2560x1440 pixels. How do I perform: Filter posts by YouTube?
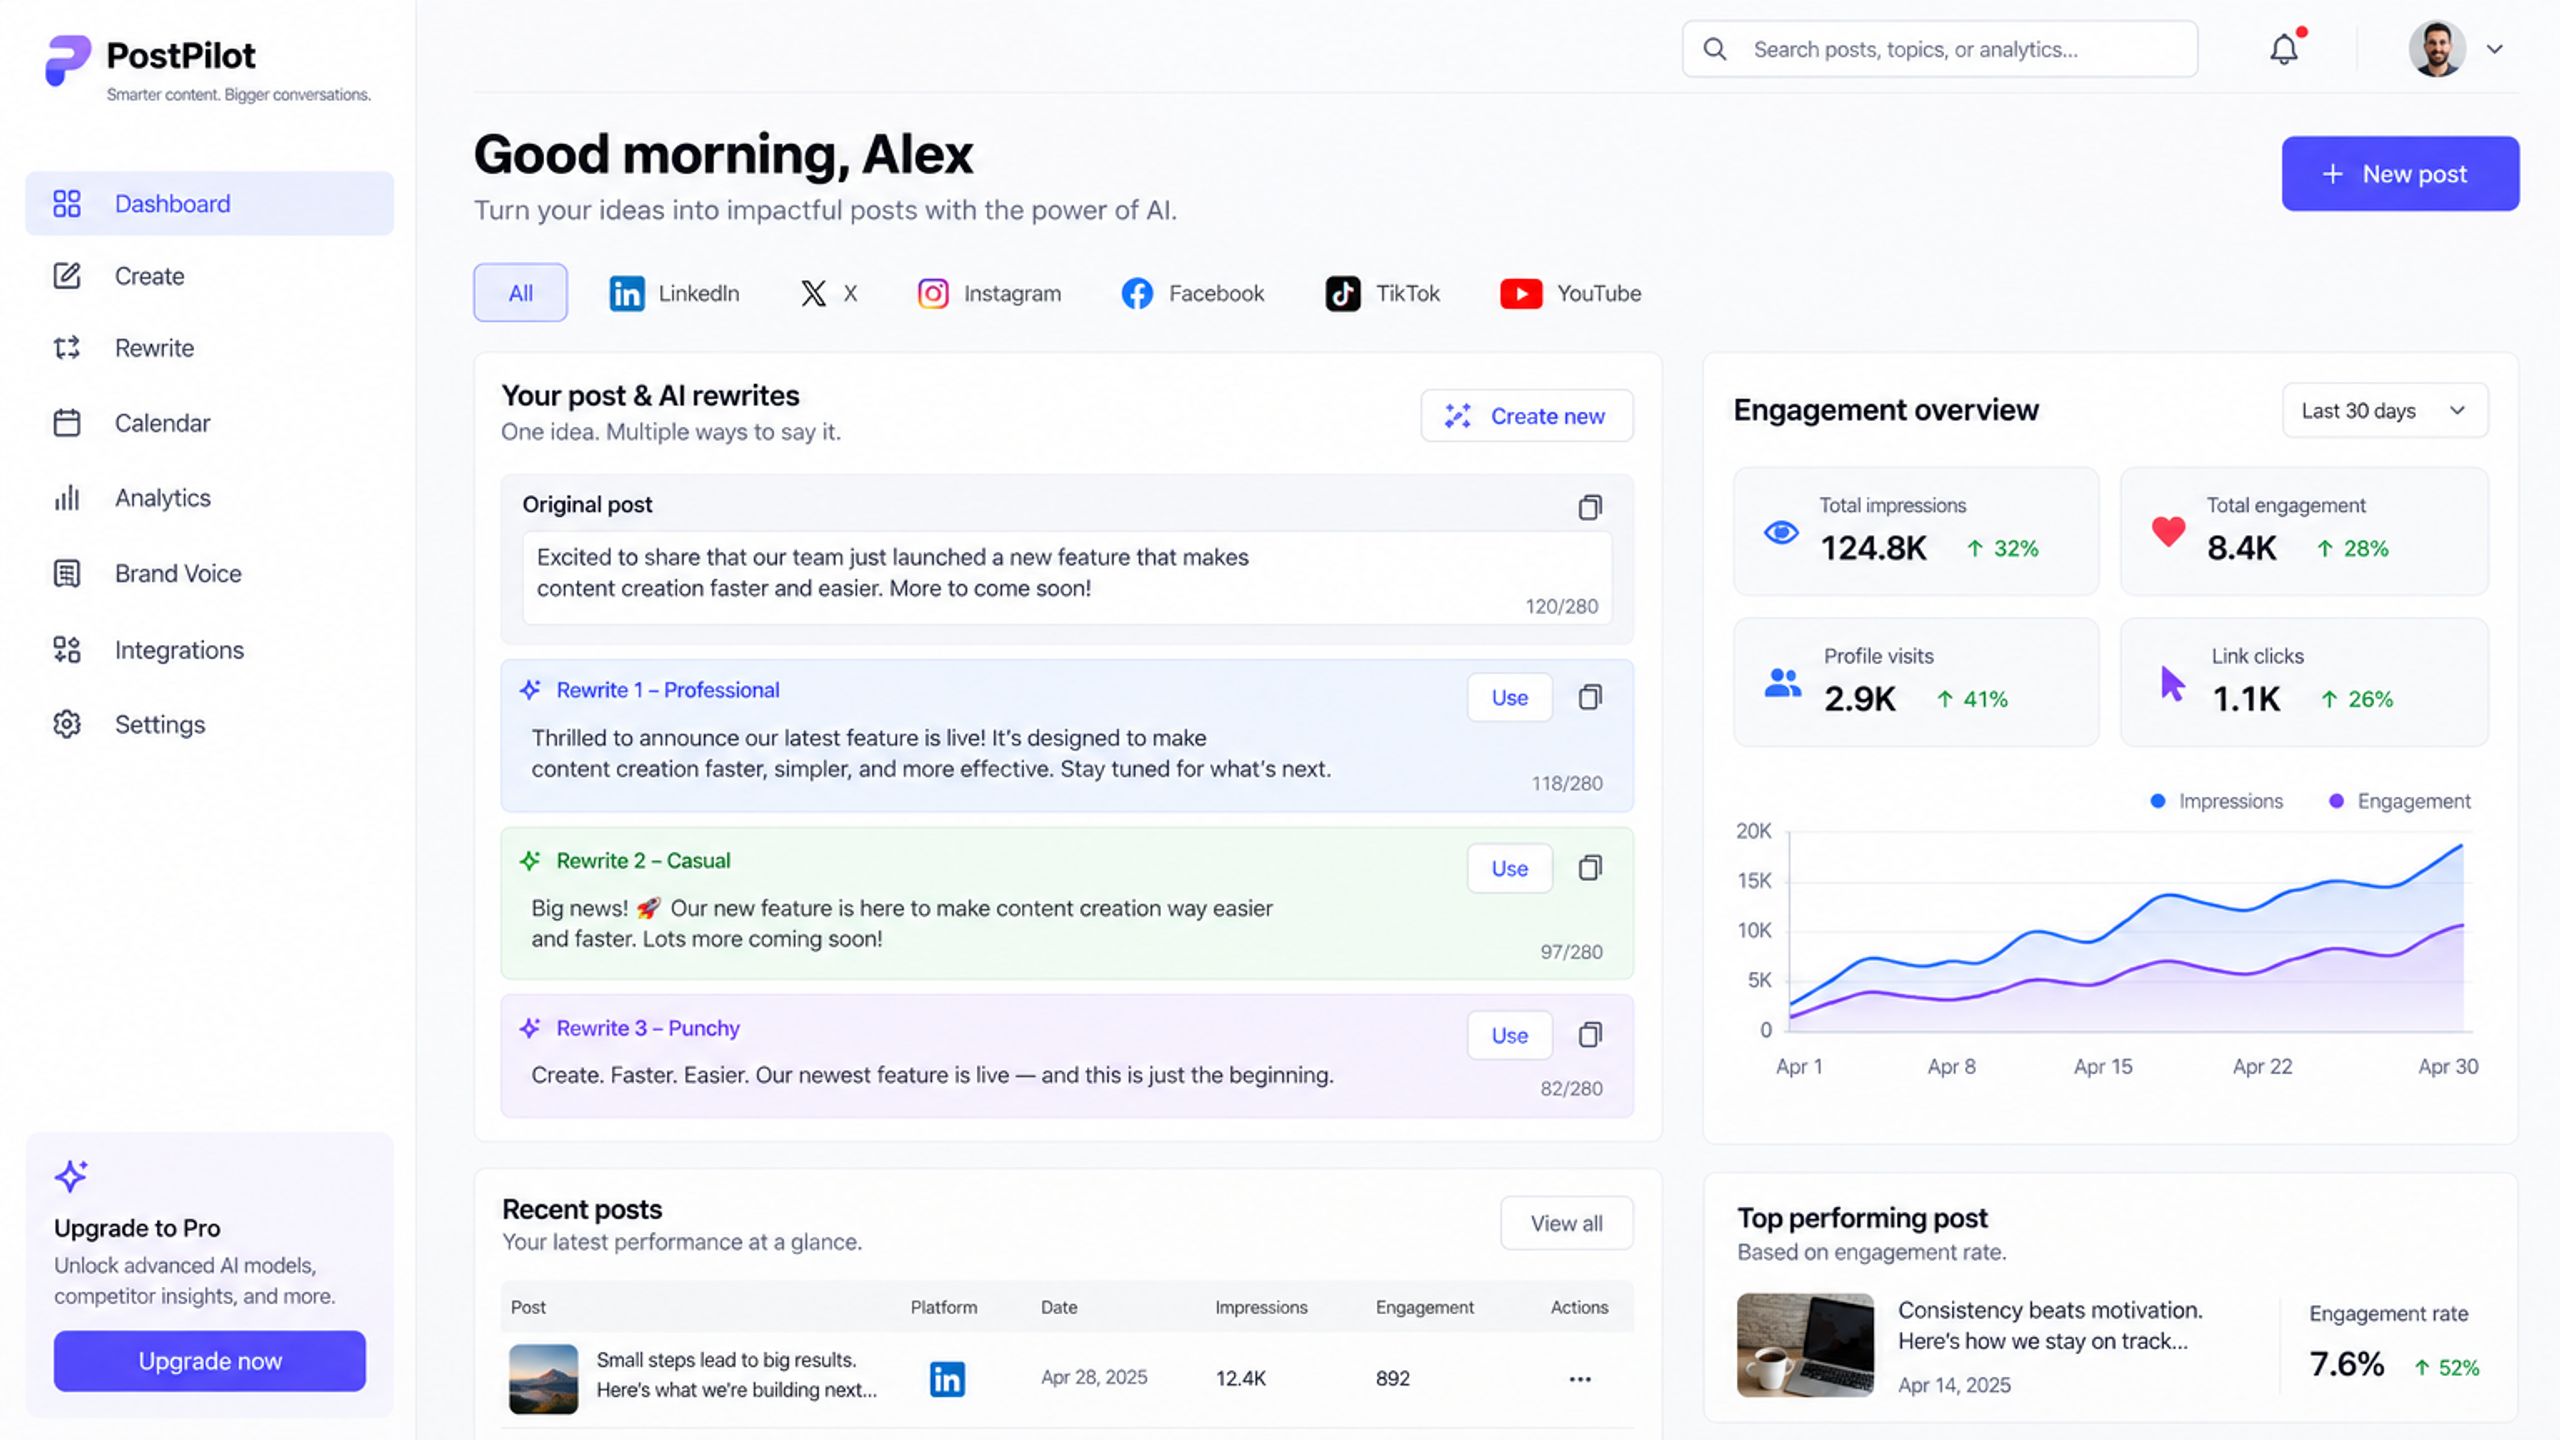coord(1570,293)
